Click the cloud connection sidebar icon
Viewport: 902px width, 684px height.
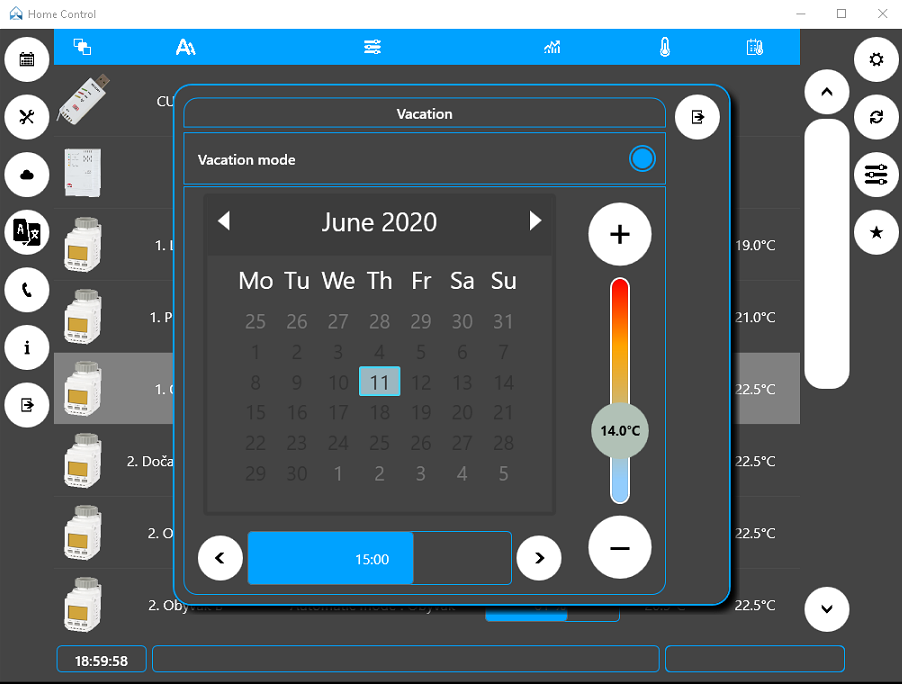click(x=26, y=174)
